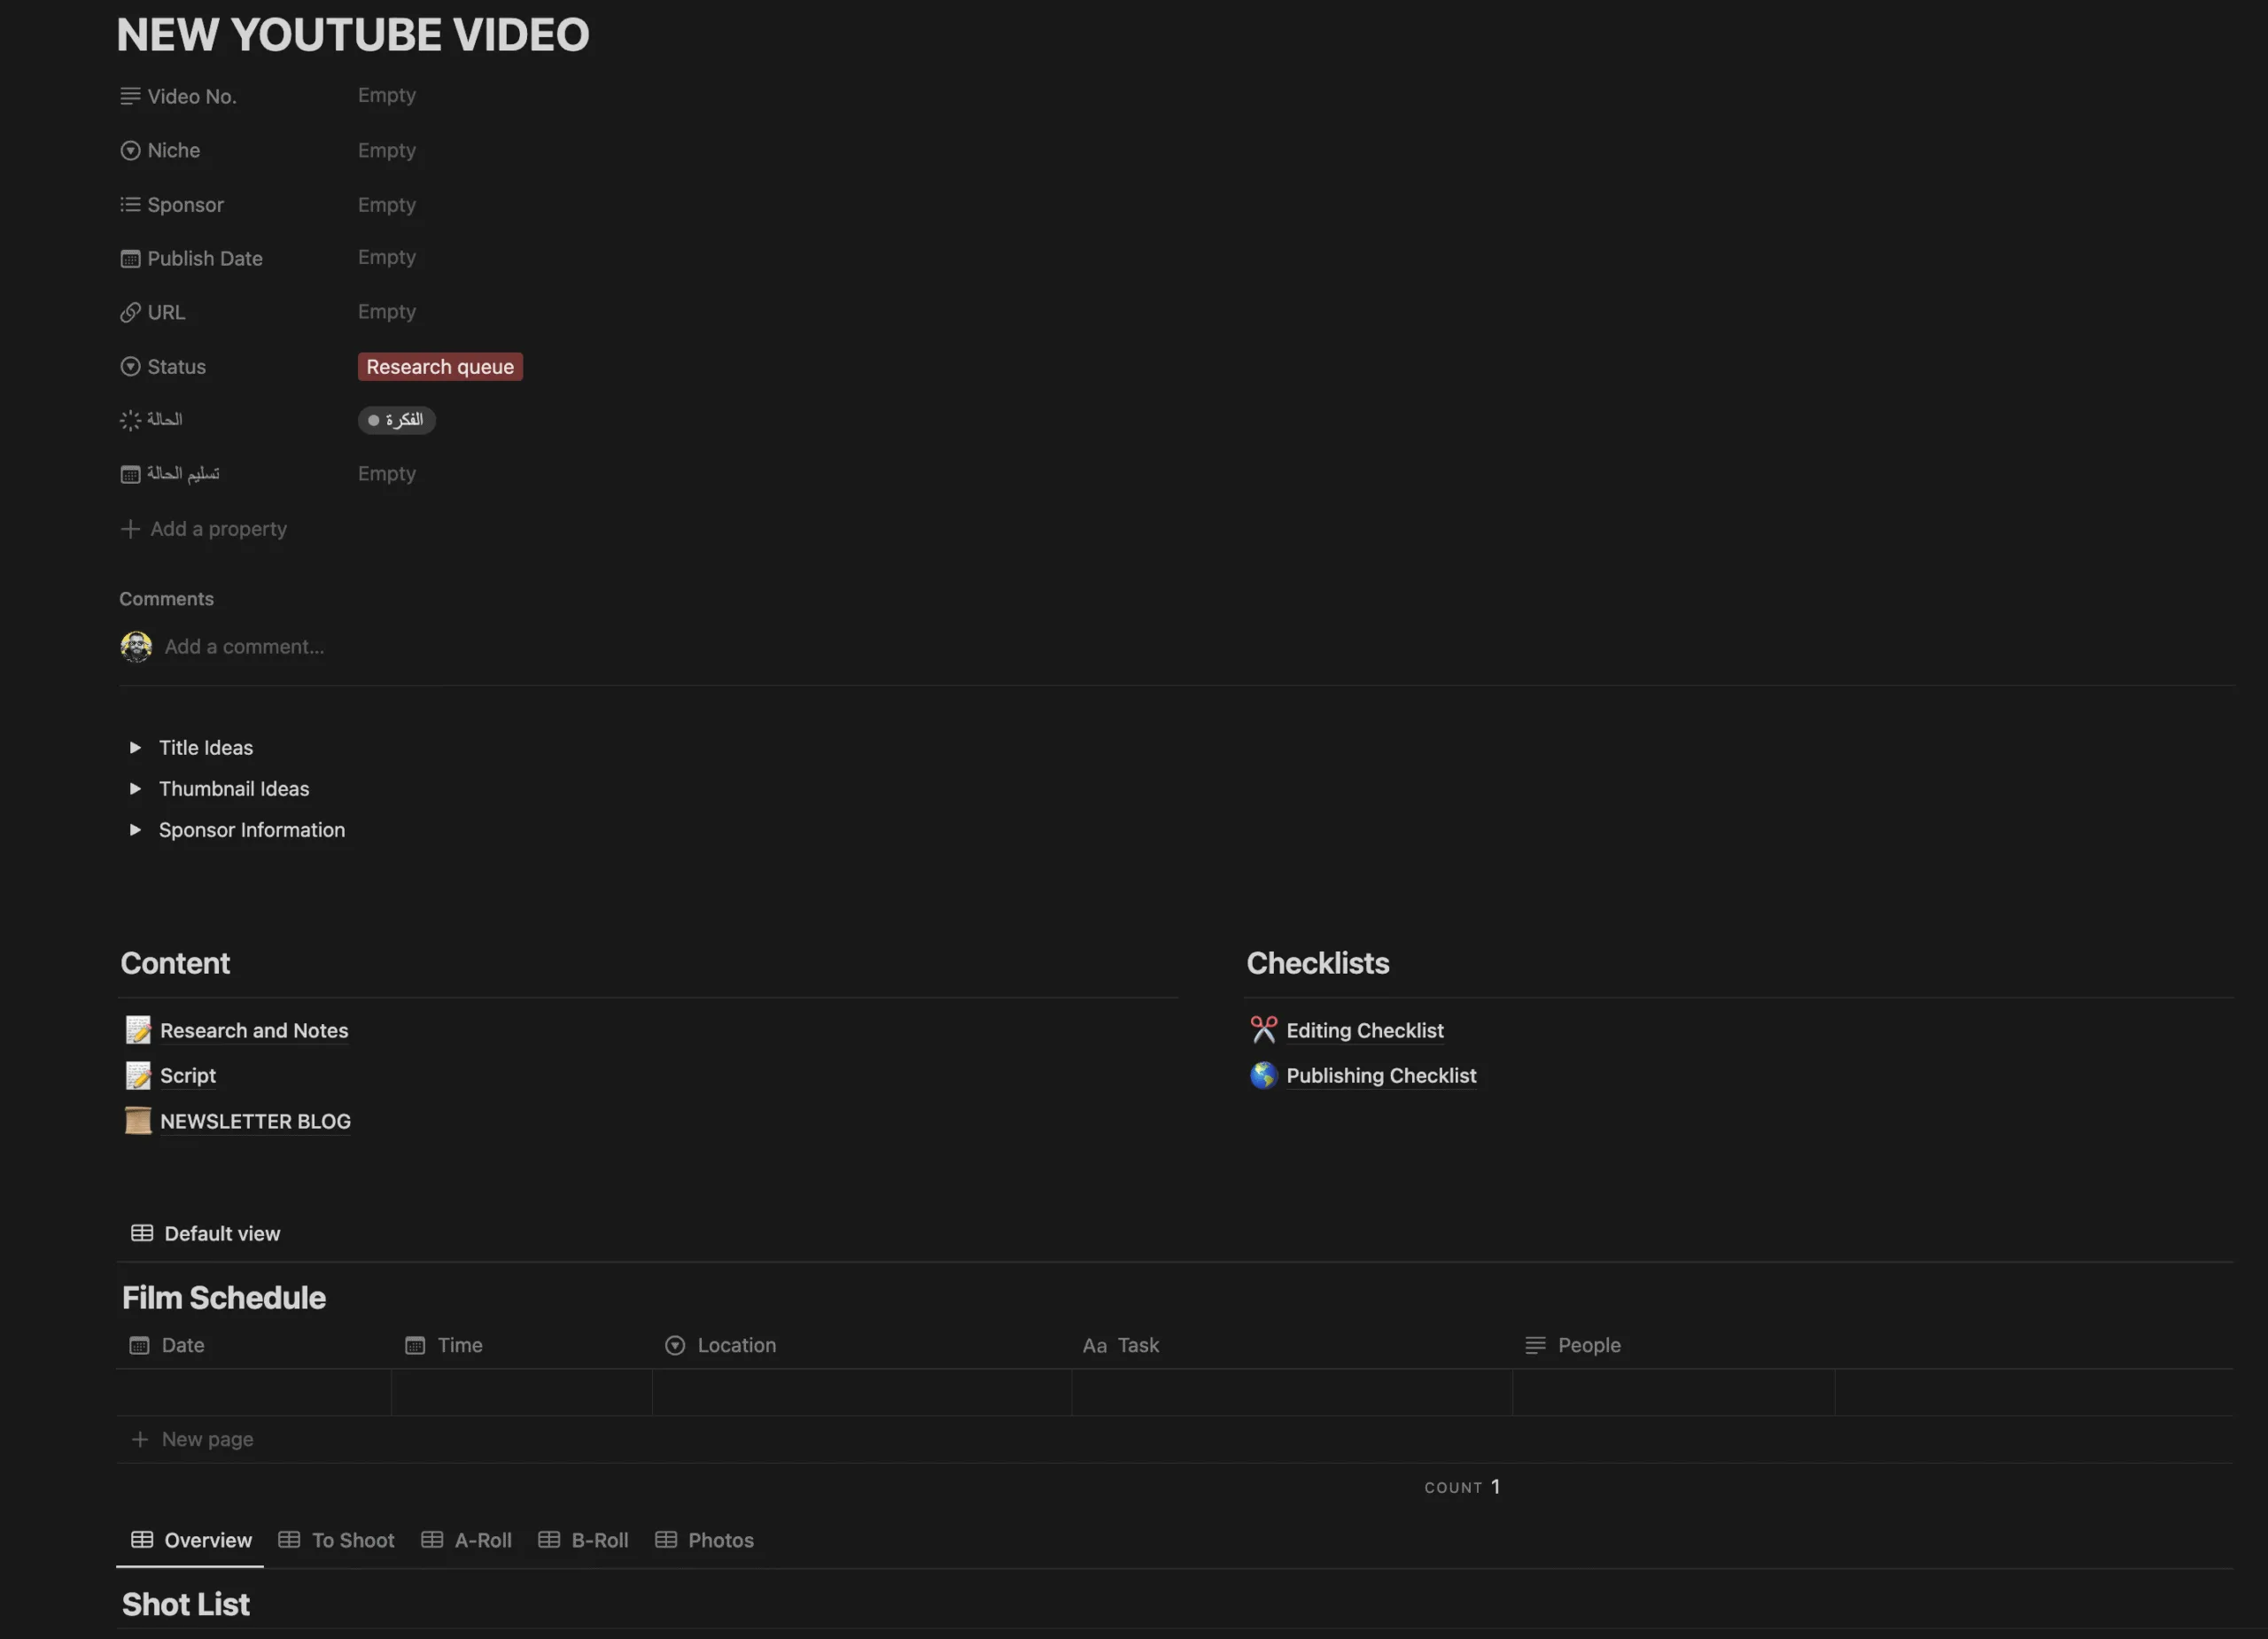The height and width of the screenshot is (1639, 2268).
Task: Switch to the To Shoot tab
Action: [x=351, y=1540]
